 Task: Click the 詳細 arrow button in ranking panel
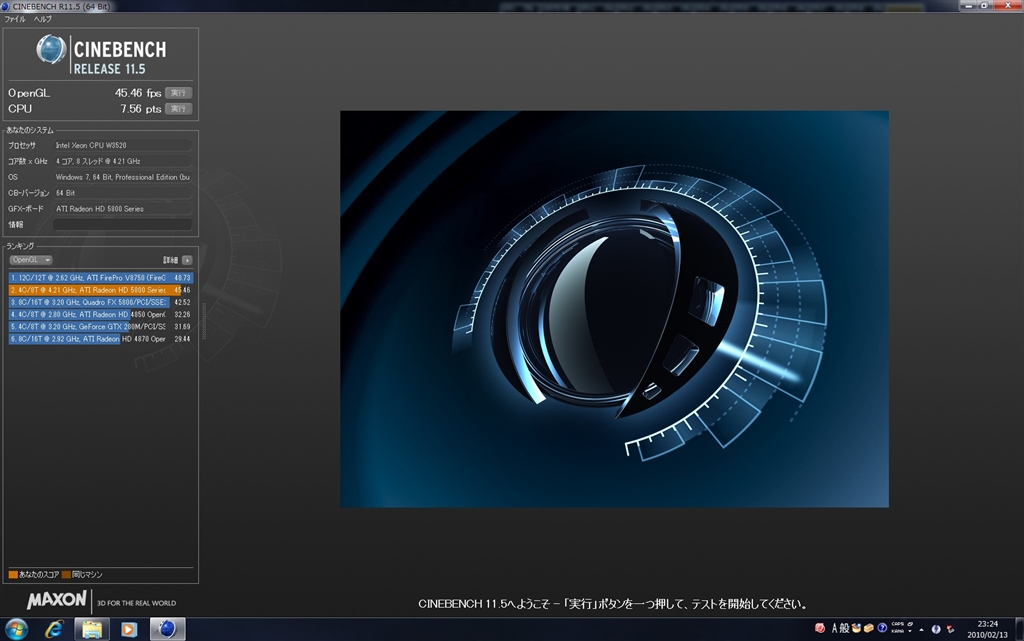187,260
